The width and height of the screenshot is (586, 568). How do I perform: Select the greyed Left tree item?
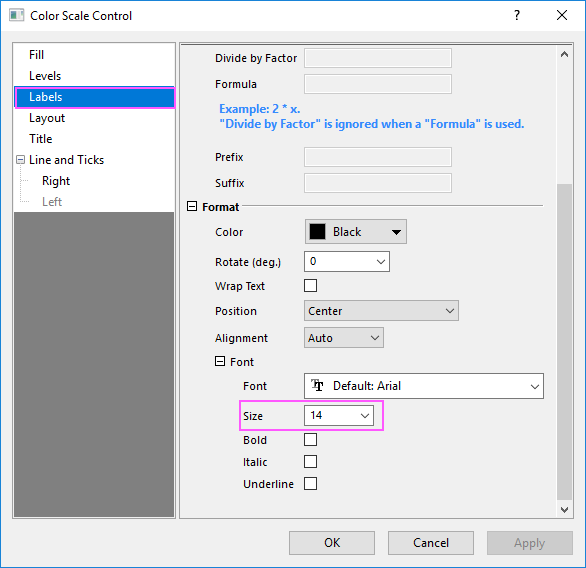(x=52, y=202)
